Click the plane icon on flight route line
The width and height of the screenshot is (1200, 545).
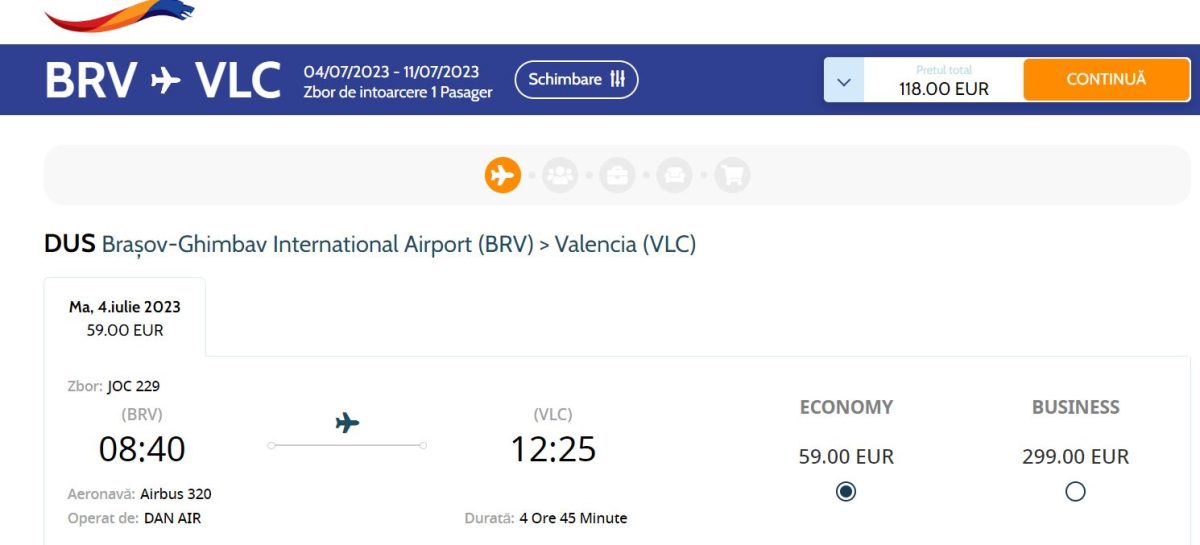[347, 423]
